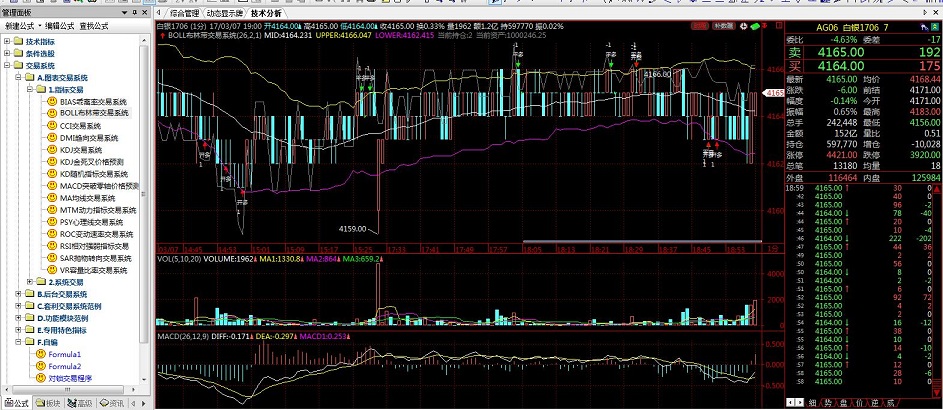The width and height of the screenshot is (943, 410).
Task: Collapse the A.图表交易系统 node
Action: pos(19,78)
